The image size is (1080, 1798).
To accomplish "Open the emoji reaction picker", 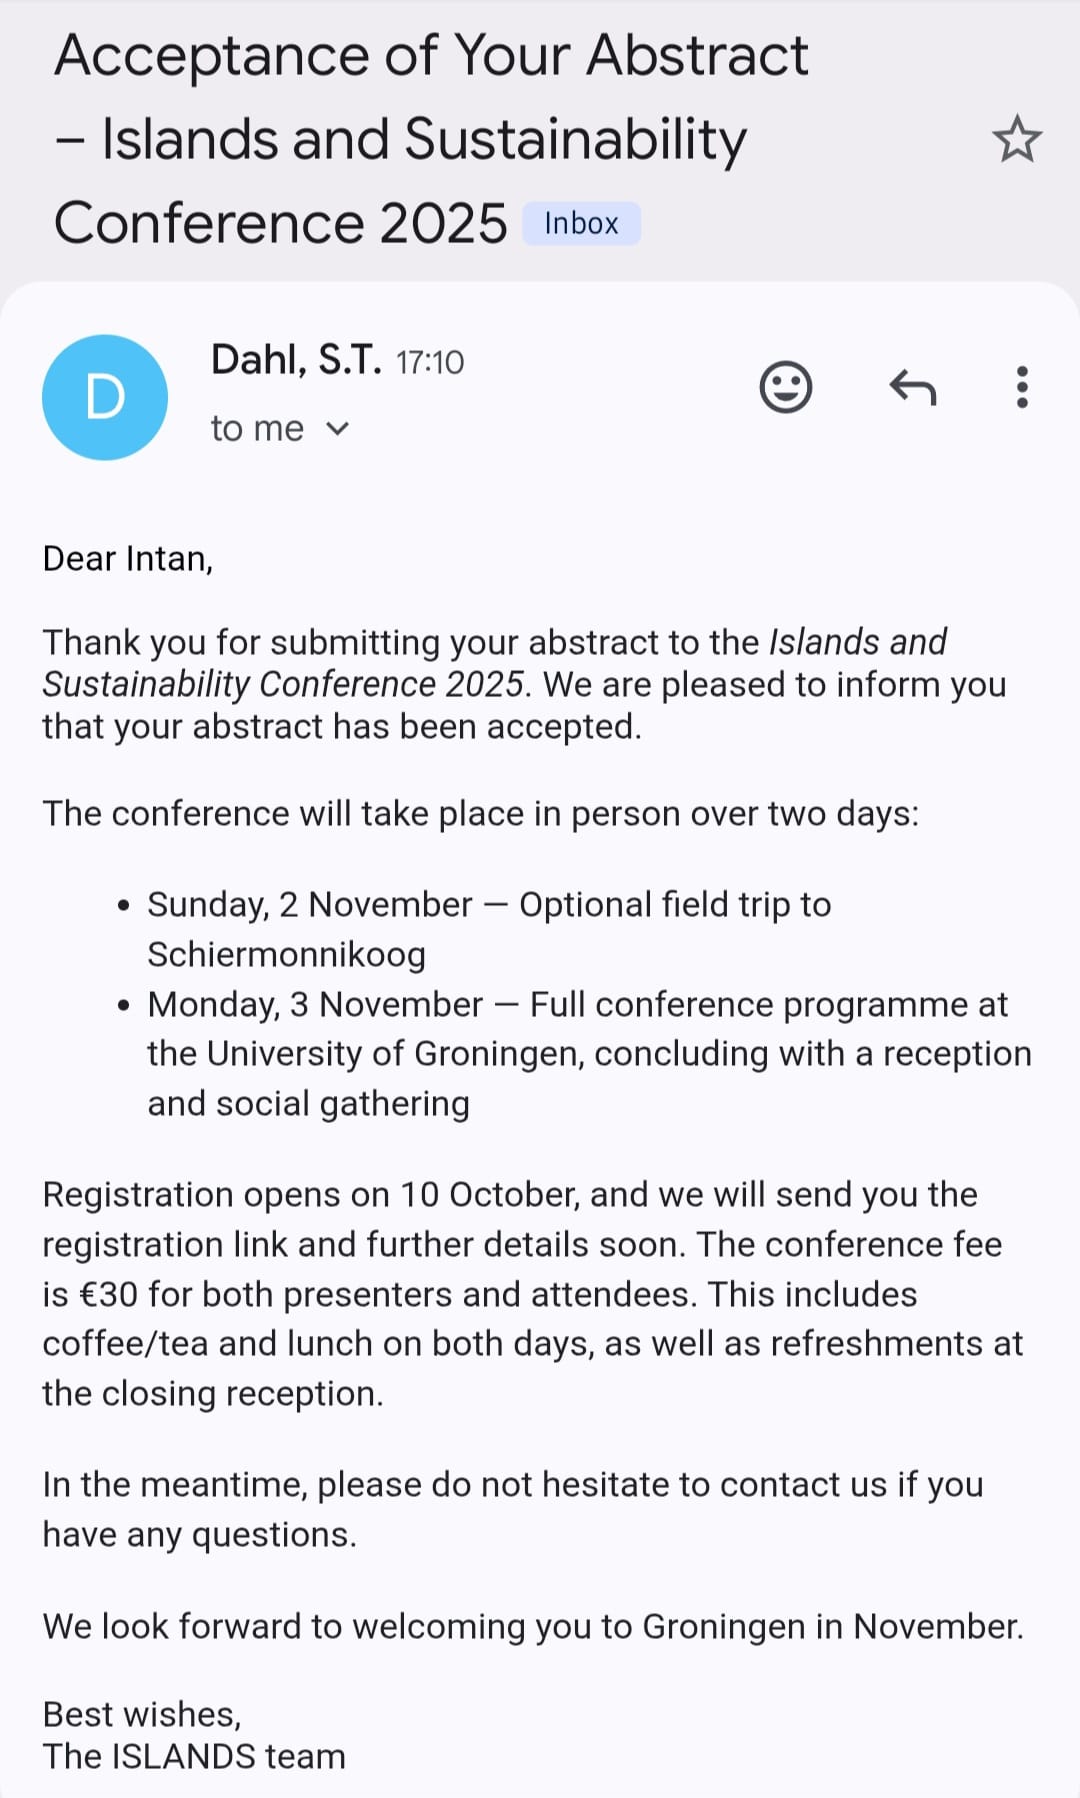I will click(x=786, y=387).
